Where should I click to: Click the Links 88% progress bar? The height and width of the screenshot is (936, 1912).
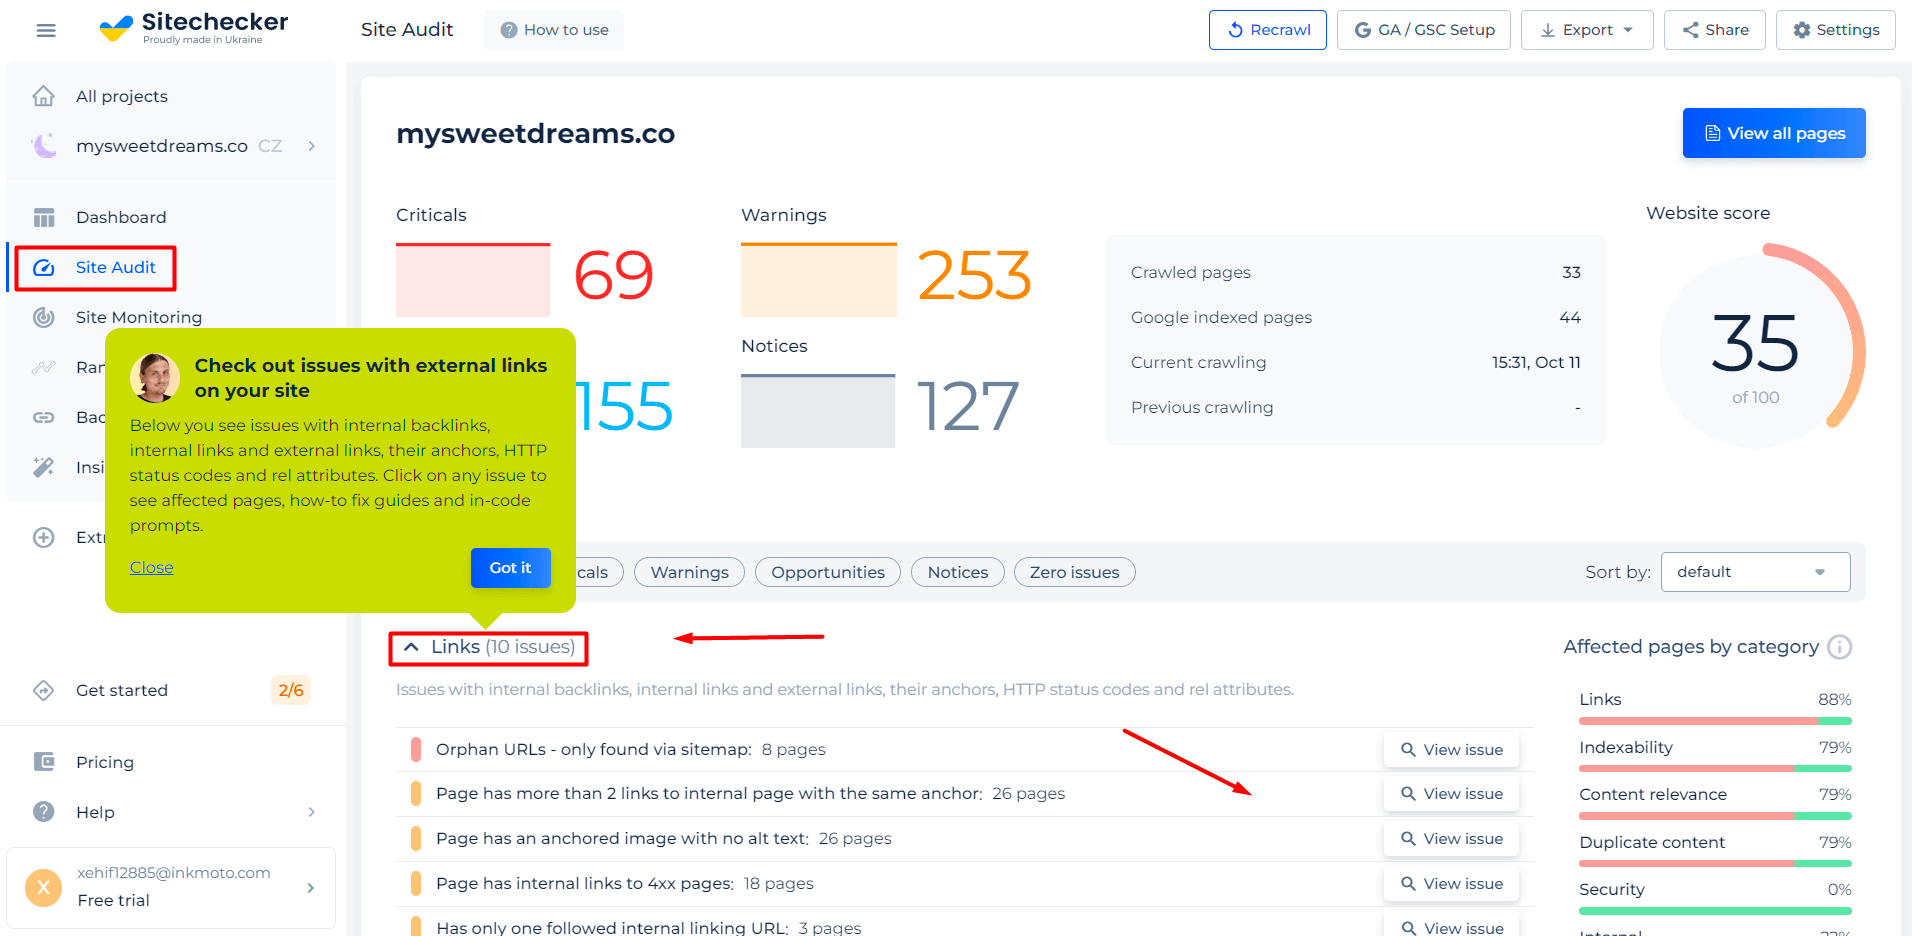pyautogui.click(x=1716, y=721)
